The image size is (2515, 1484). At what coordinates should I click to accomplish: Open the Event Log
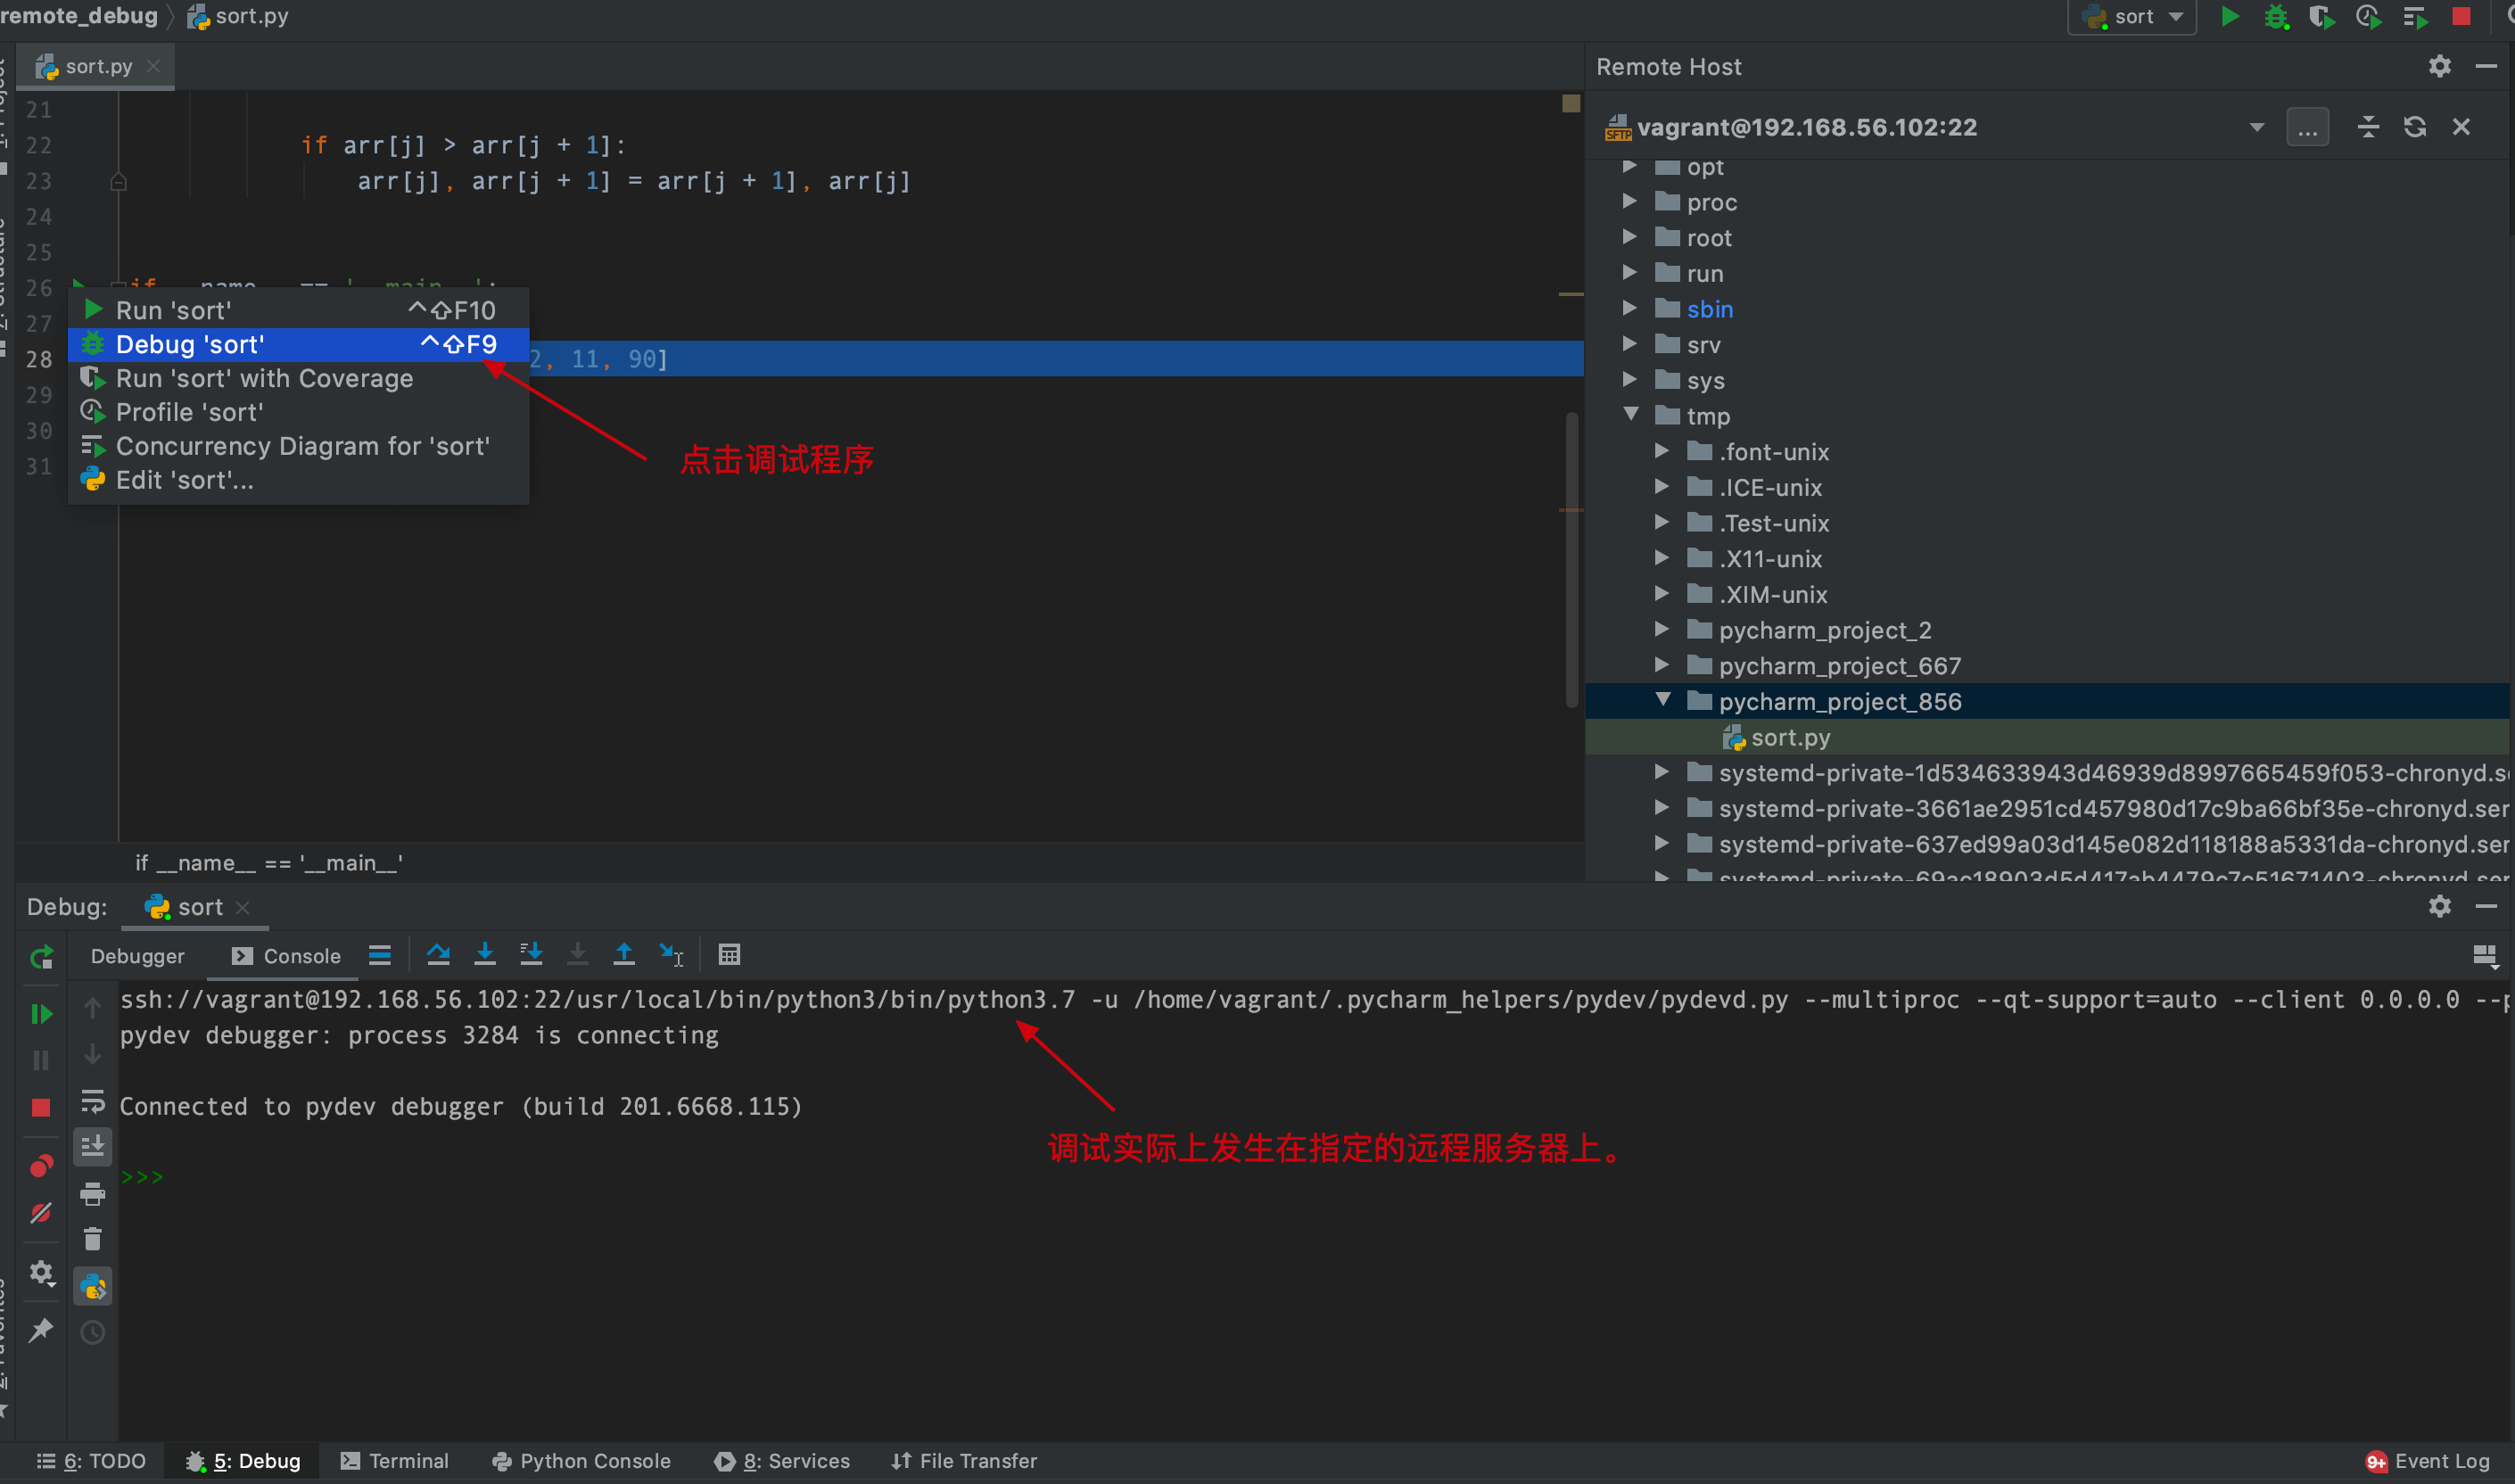(2428, 1461)
